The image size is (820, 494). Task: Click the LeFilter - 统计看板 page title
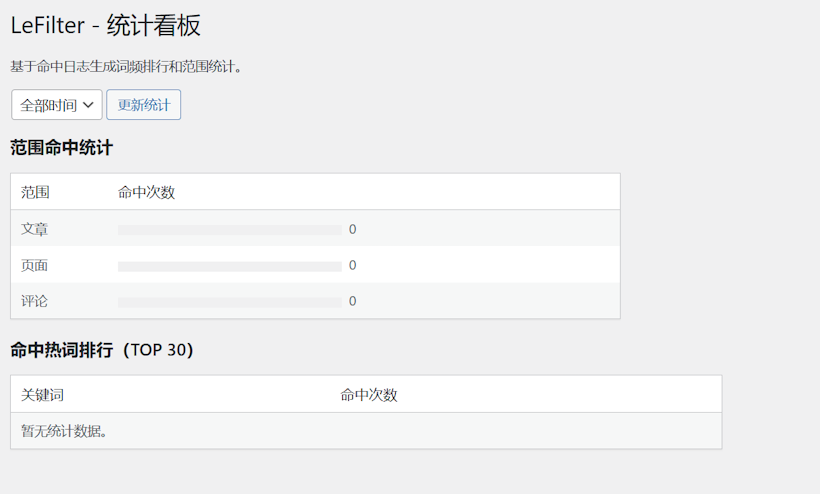106,26
